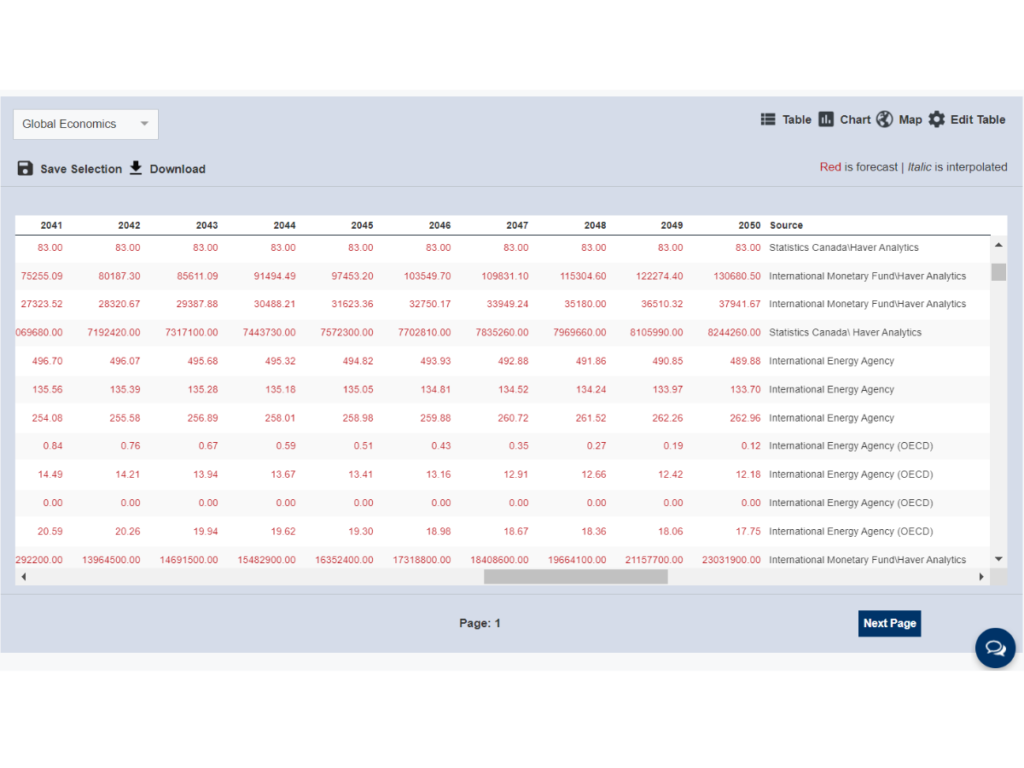Open the chat support bubble
Viewport: 1024px width, 768px height.
click(x=995, y=648)
